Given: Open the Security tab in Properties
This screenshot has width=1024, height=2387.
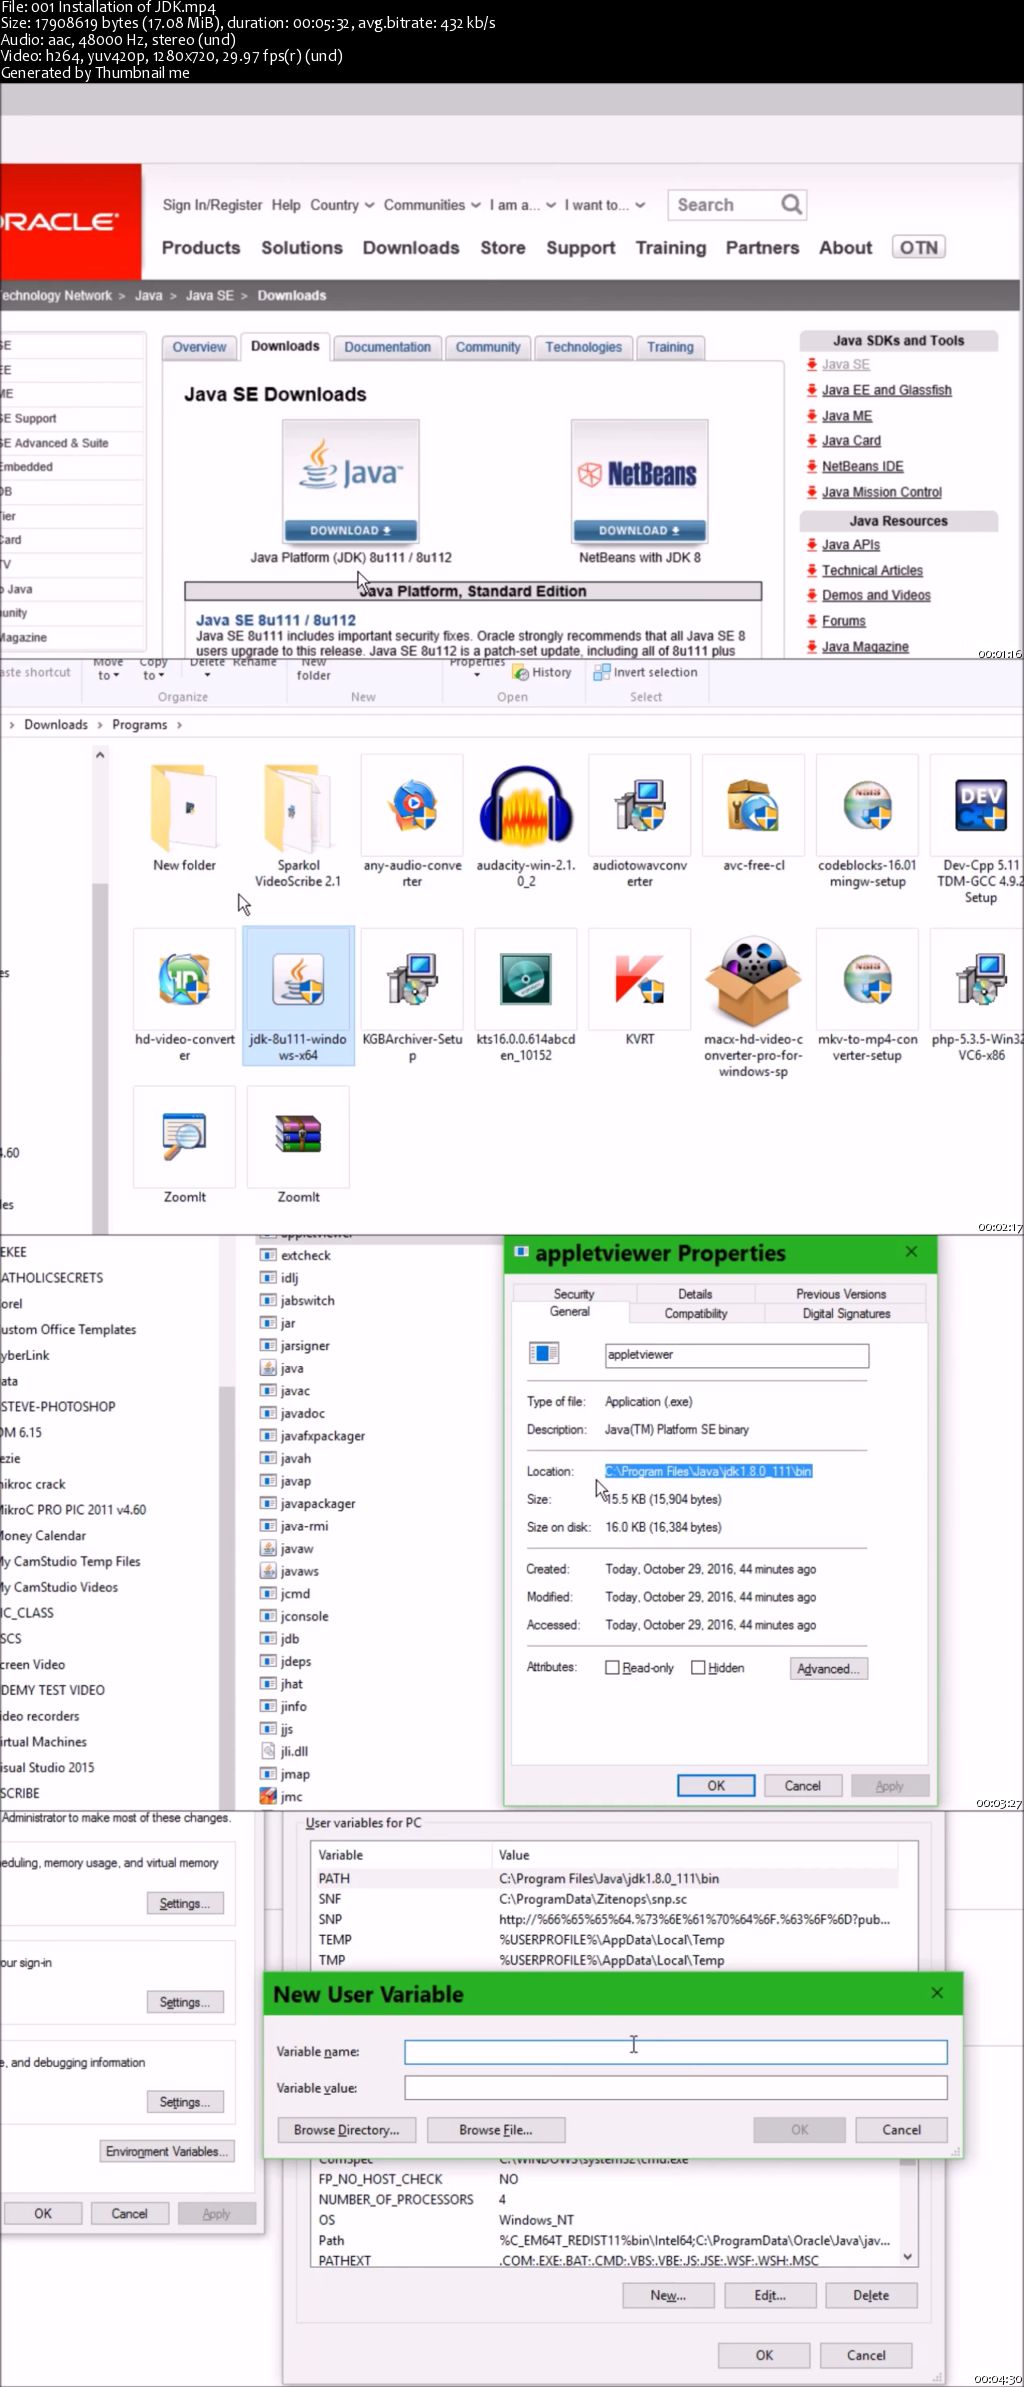Looking at the screenshot, I should pos(573,1294).
